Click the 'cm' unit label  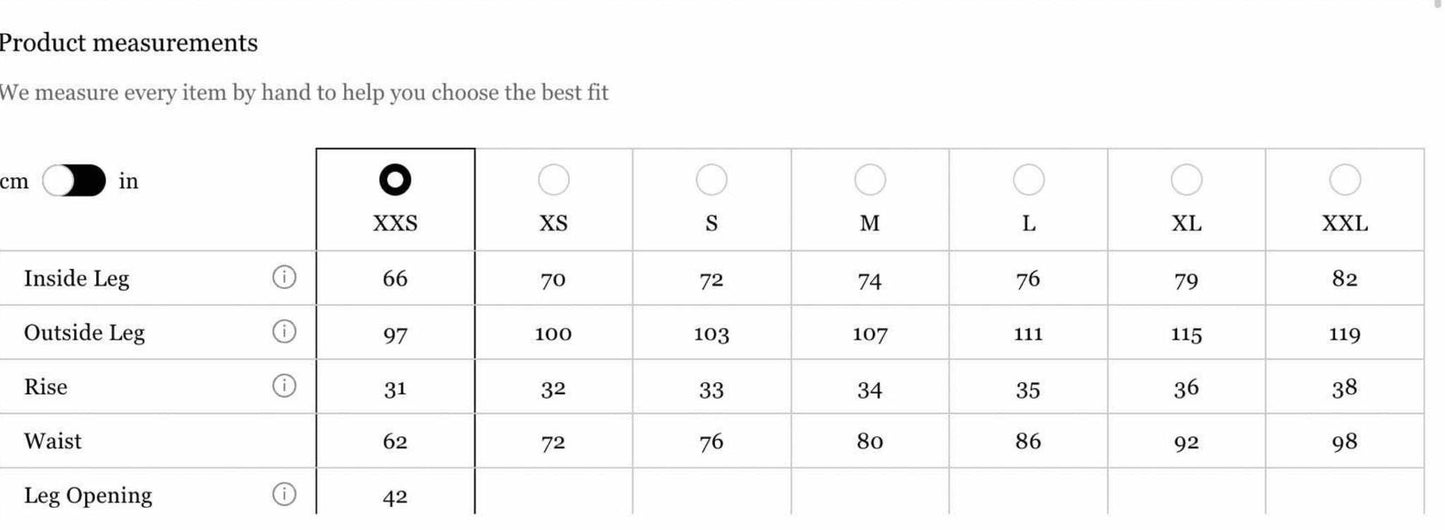pyautogui.click(x=14, y=181)
